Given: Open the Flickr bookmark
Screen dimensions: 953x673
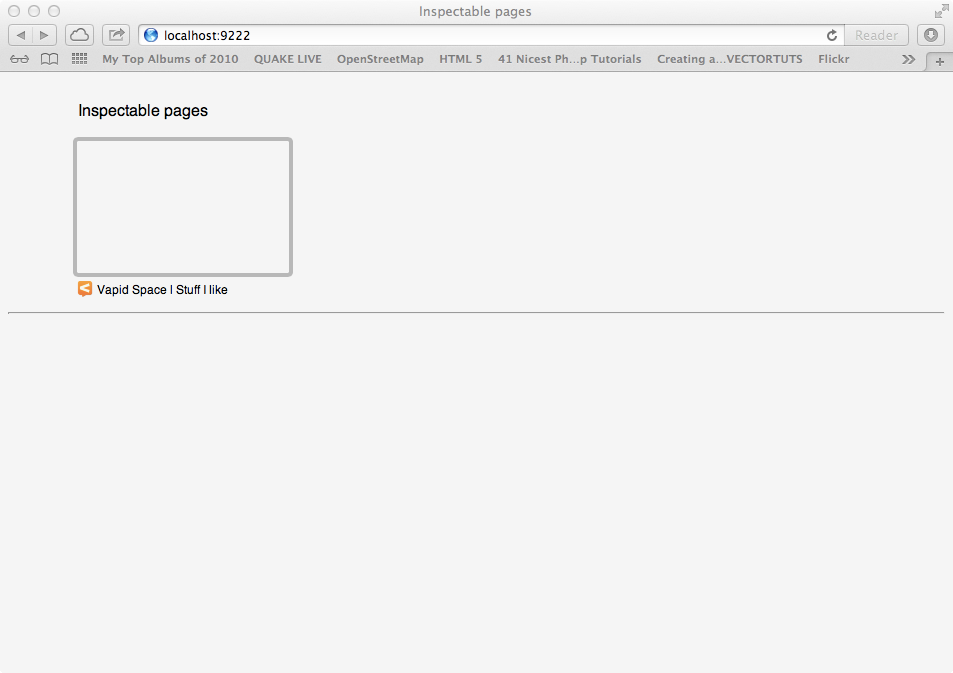Looking at the screenshot, I should (833, 59).
